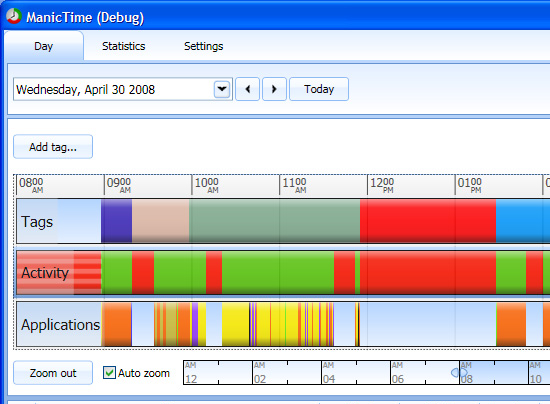Click the 1000 AM marker on timeline ruler
This screenshot has width=550, height=404.
tap(207, 185)
